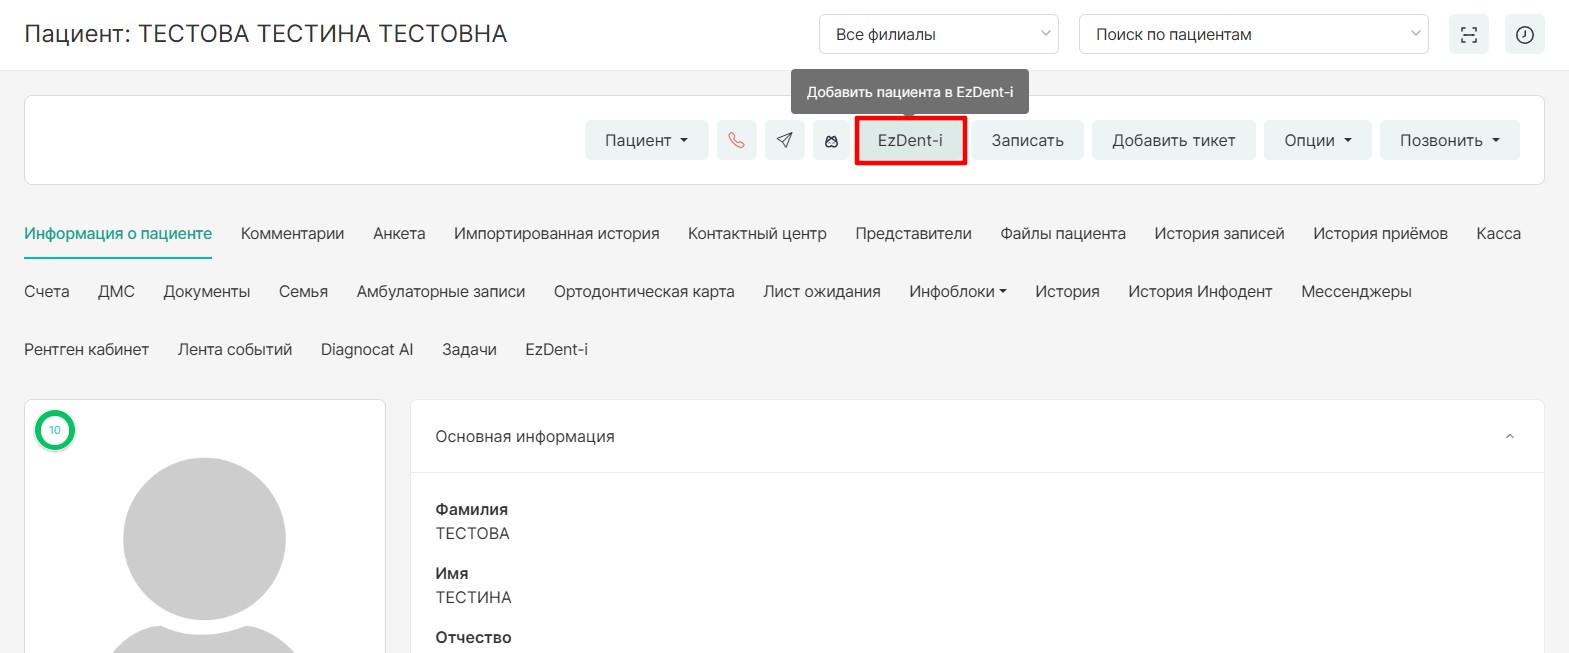This screenshot has height=653, width=1569.
Task: Open the EzDent-i tab in tab list
Action: (x=556, y=349)
